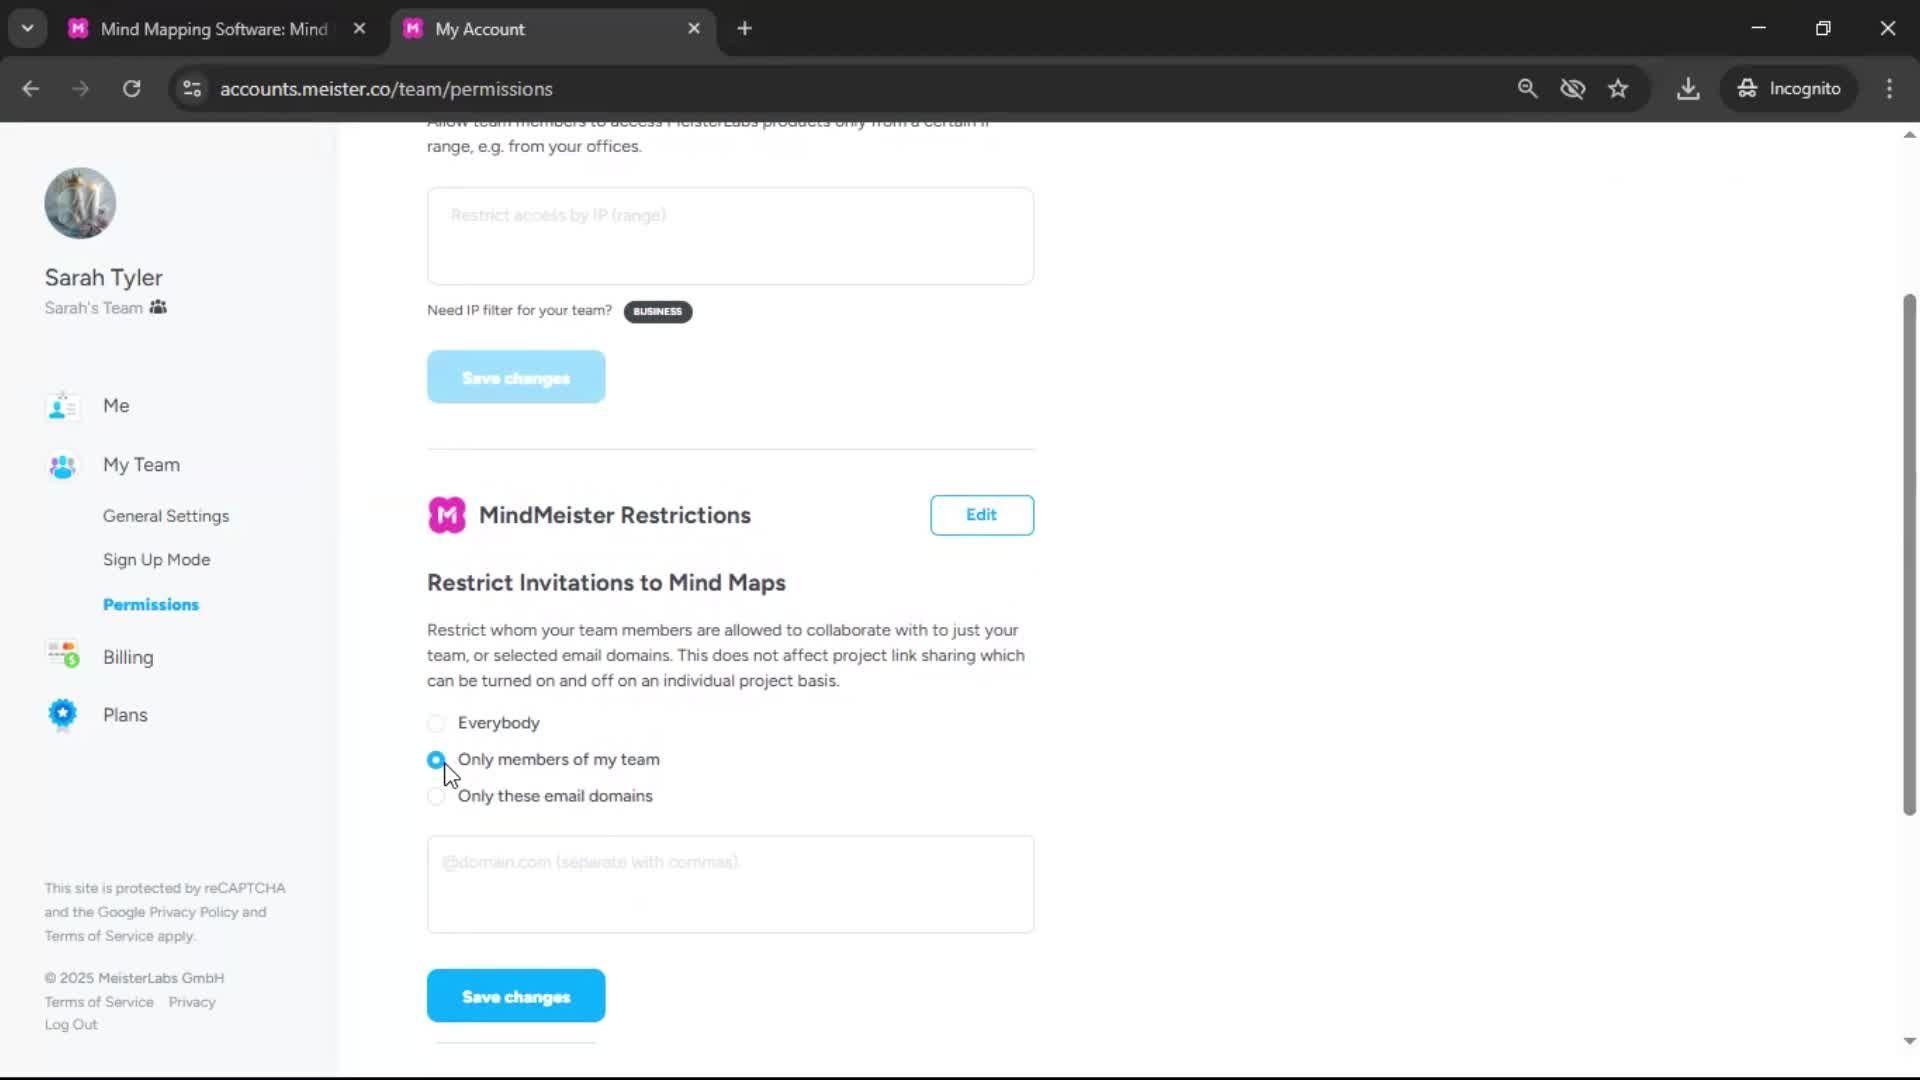Click Sarah Tyler's profile avatar

point(80,203)
